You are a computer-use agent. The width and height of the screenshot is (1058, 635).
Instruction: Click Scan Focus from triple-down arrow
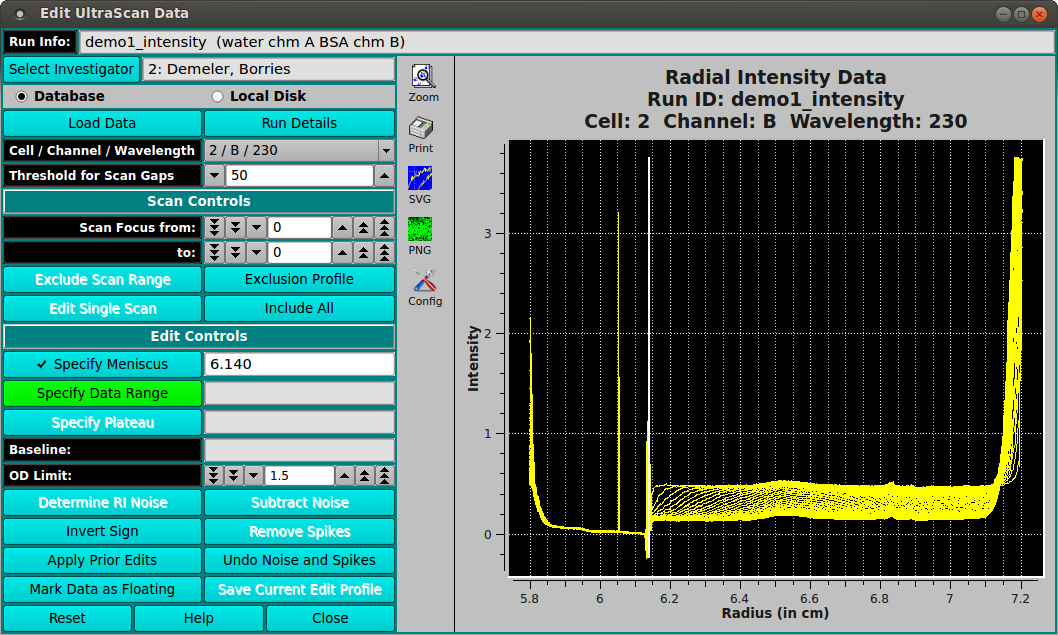click(215, 227)
